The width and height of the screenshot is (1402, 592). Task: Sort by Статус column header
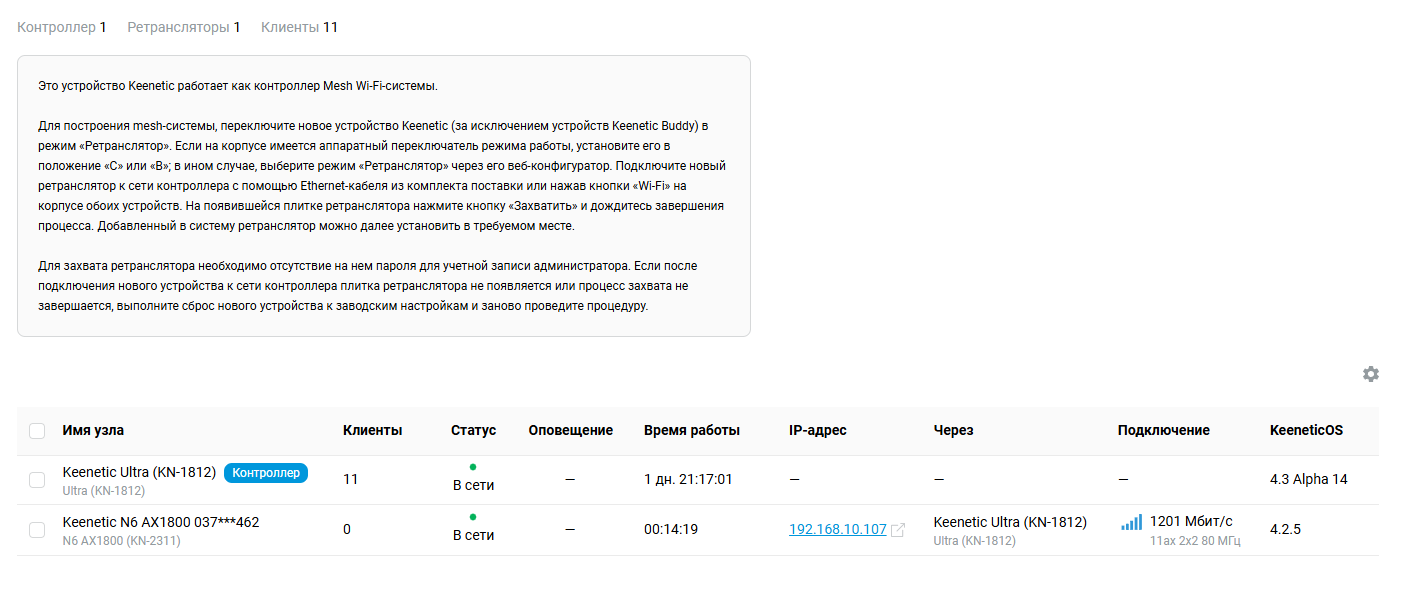click(473, 430)
